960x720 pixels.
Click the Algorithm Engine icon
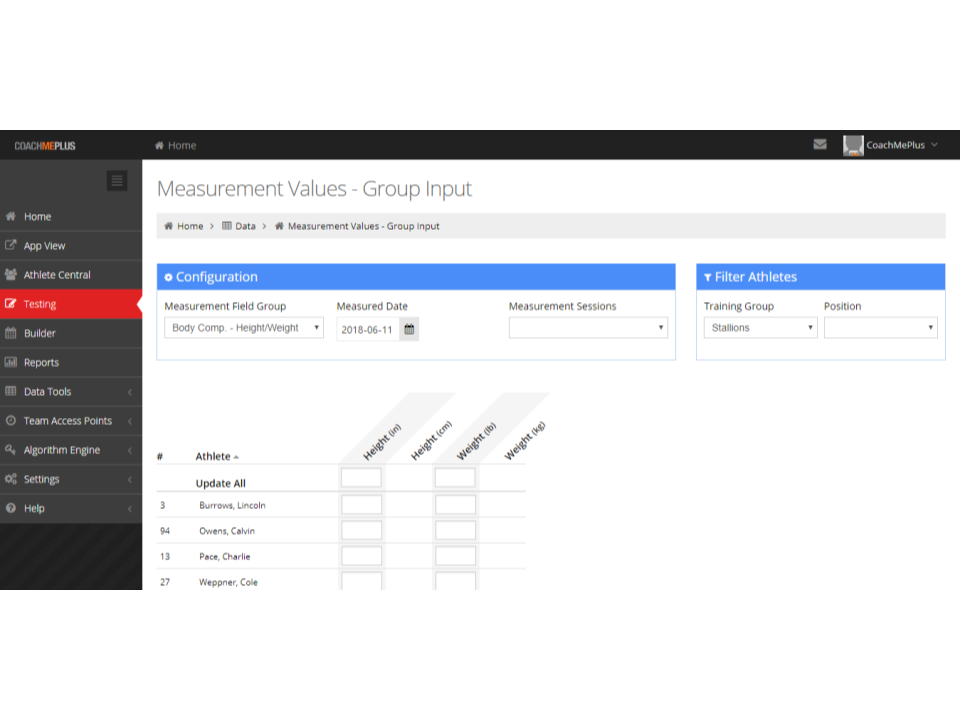(x=10, y=449)
